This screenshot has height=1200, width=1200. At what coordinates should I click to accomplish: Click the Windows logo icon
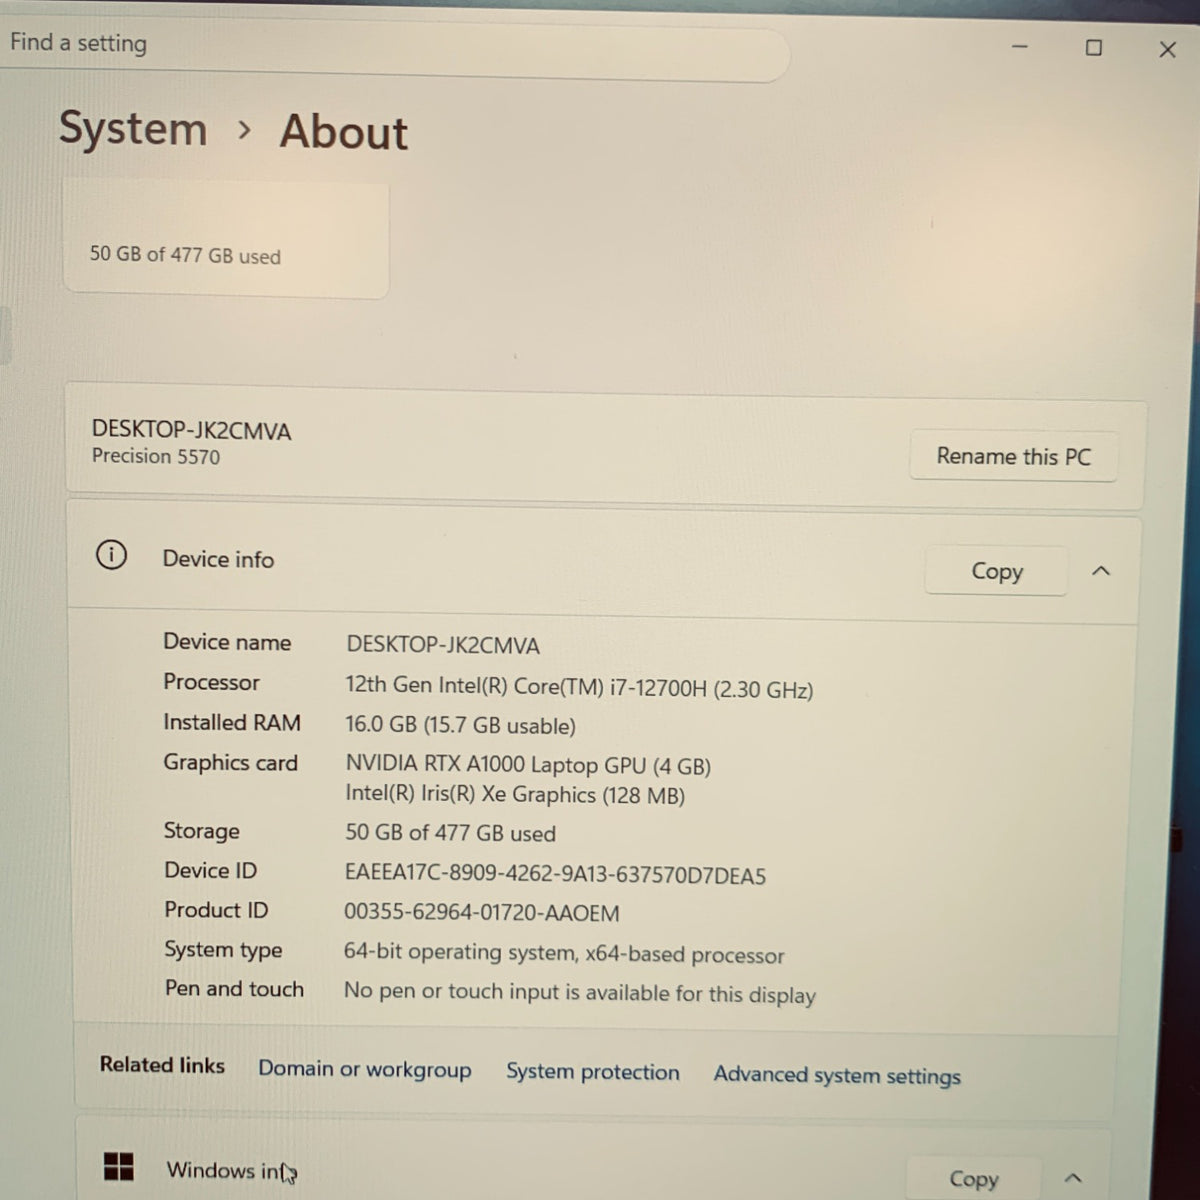(x=119, y=1166)
